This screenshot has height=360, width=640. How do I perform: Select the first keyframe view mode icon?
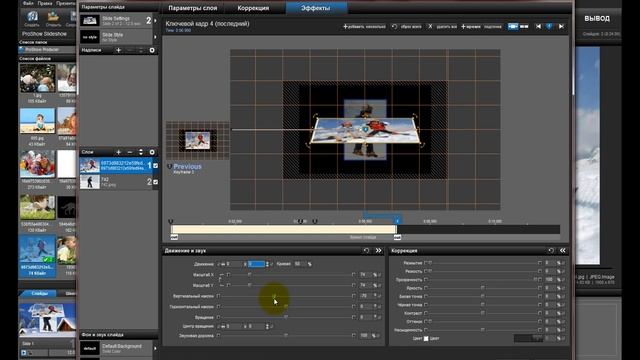pyautogui.click(x=513, y=26)
